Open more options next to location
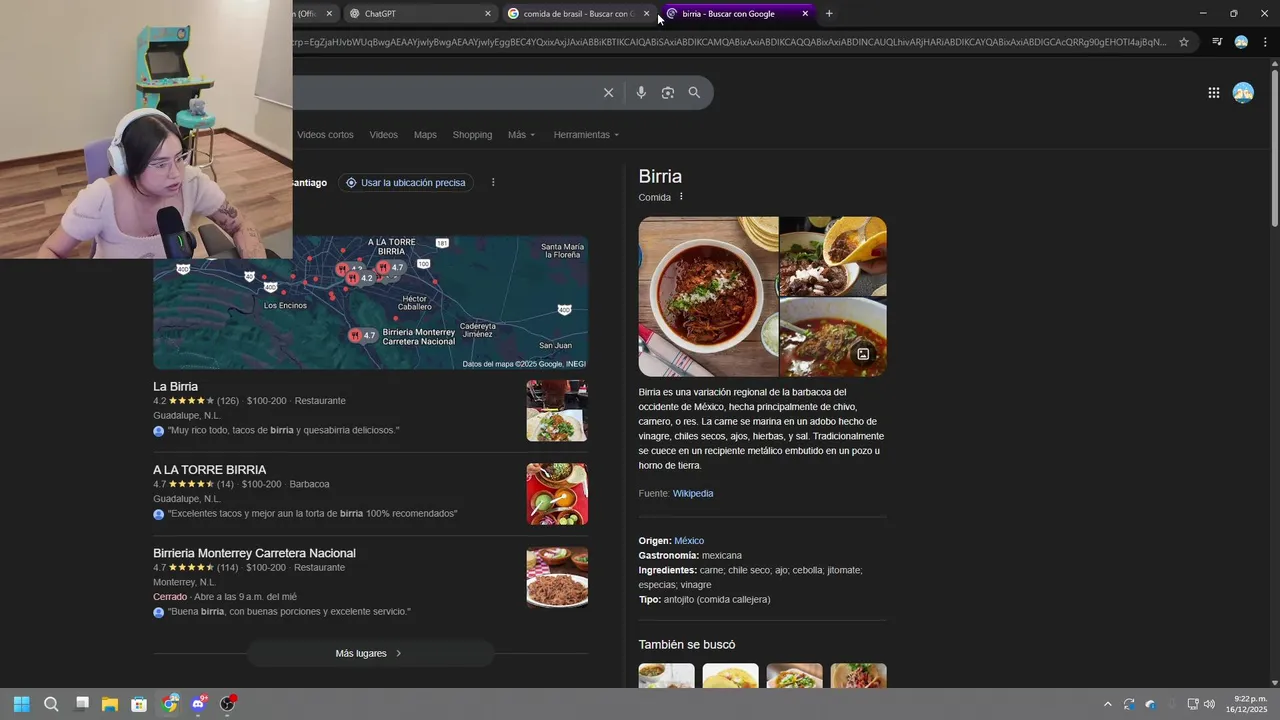This screenshot has width=1280, height=720. (x=493, y=183)
